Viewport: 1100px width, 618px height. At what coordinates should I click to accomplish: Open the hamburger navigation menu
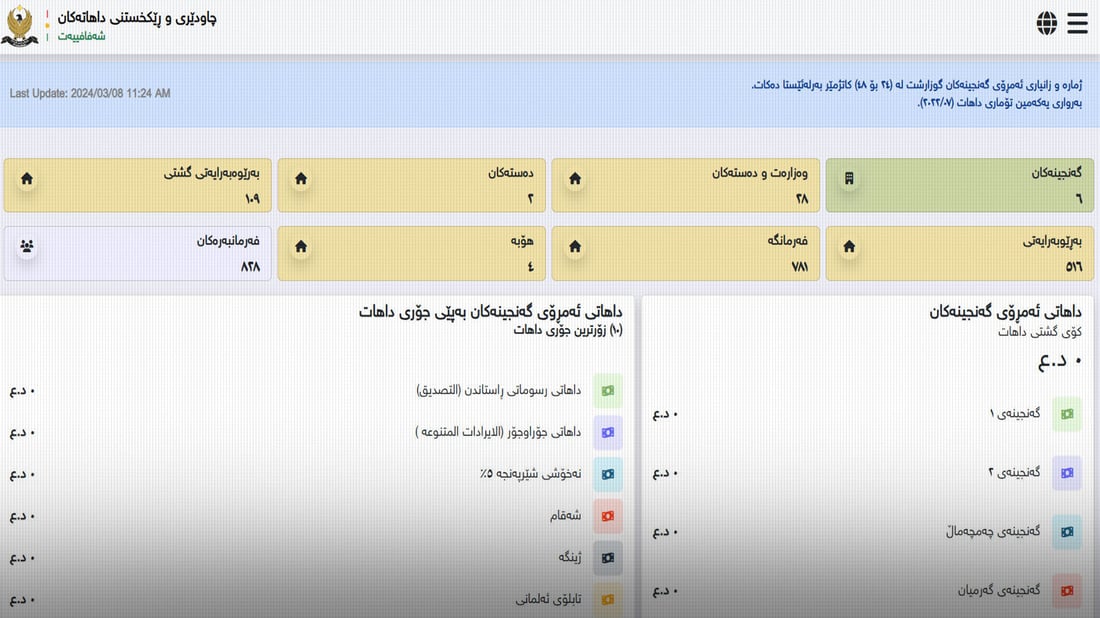[1077, 22]
